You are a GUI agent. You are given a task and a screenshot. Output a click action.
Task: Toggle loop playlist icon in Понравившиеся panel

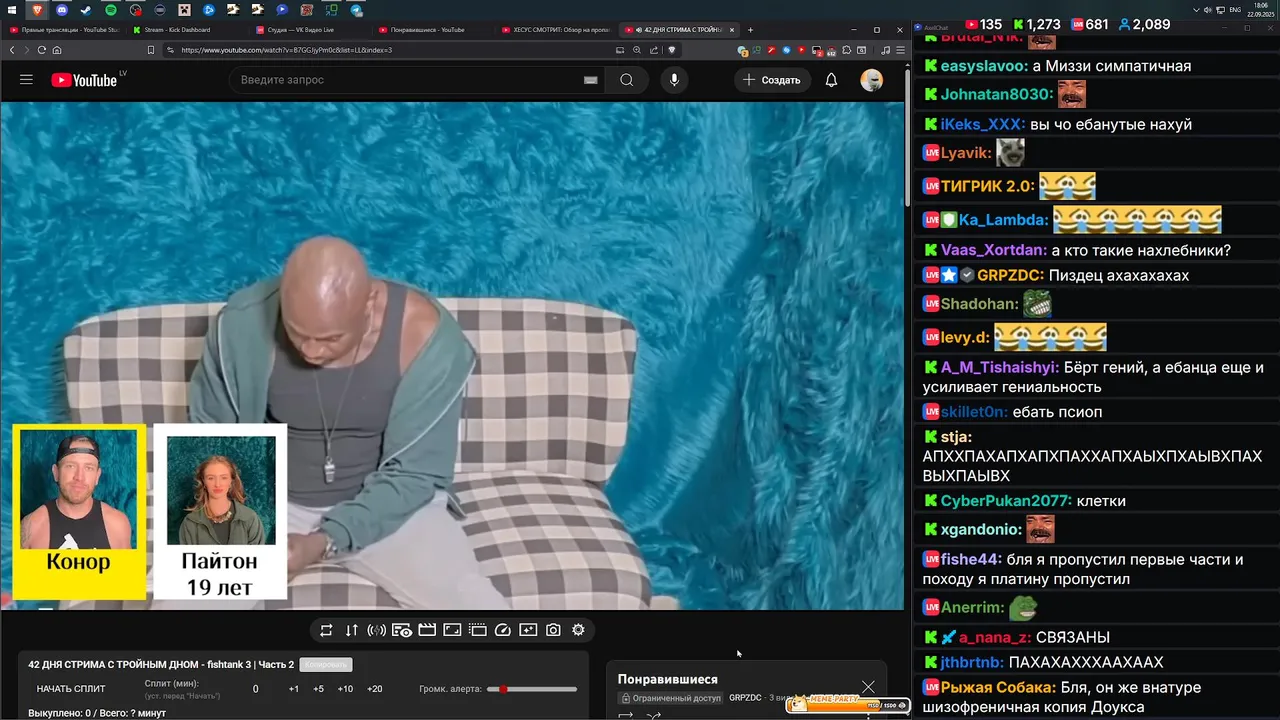pos(626,715)
